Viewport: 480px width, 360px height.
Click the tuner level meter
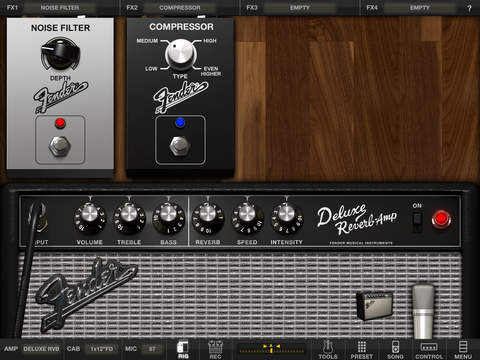click(x=272, y=349)
